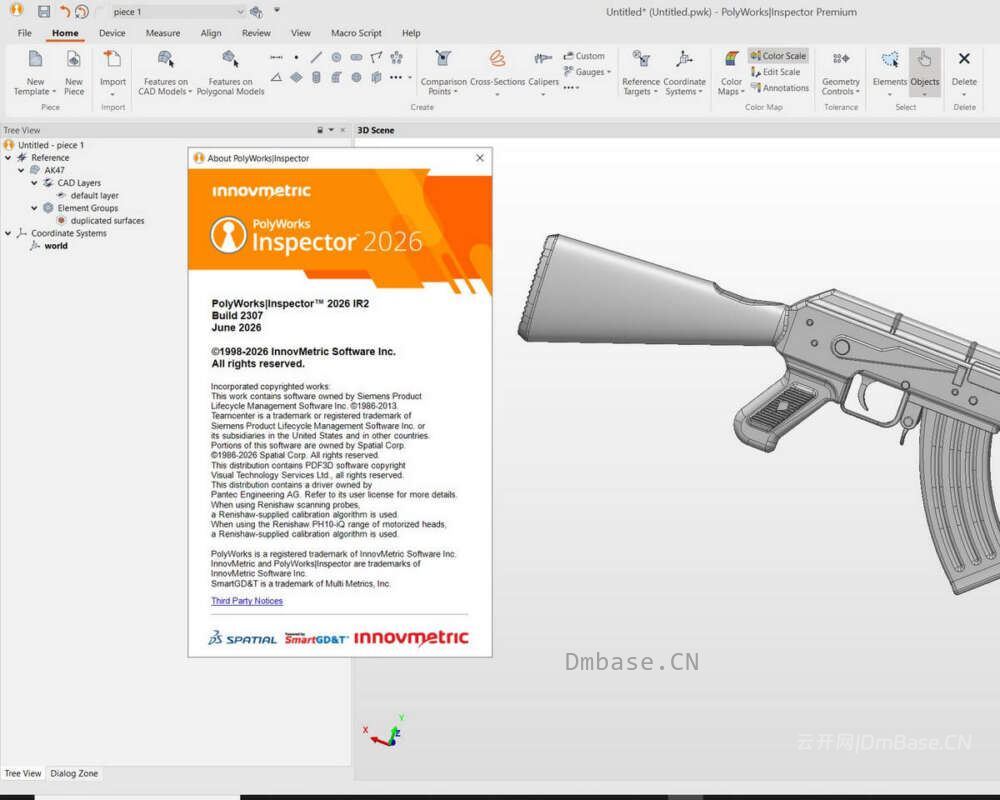1000x800 pixels.
Task: Select the distance feature icon
Action: [276, 57]
